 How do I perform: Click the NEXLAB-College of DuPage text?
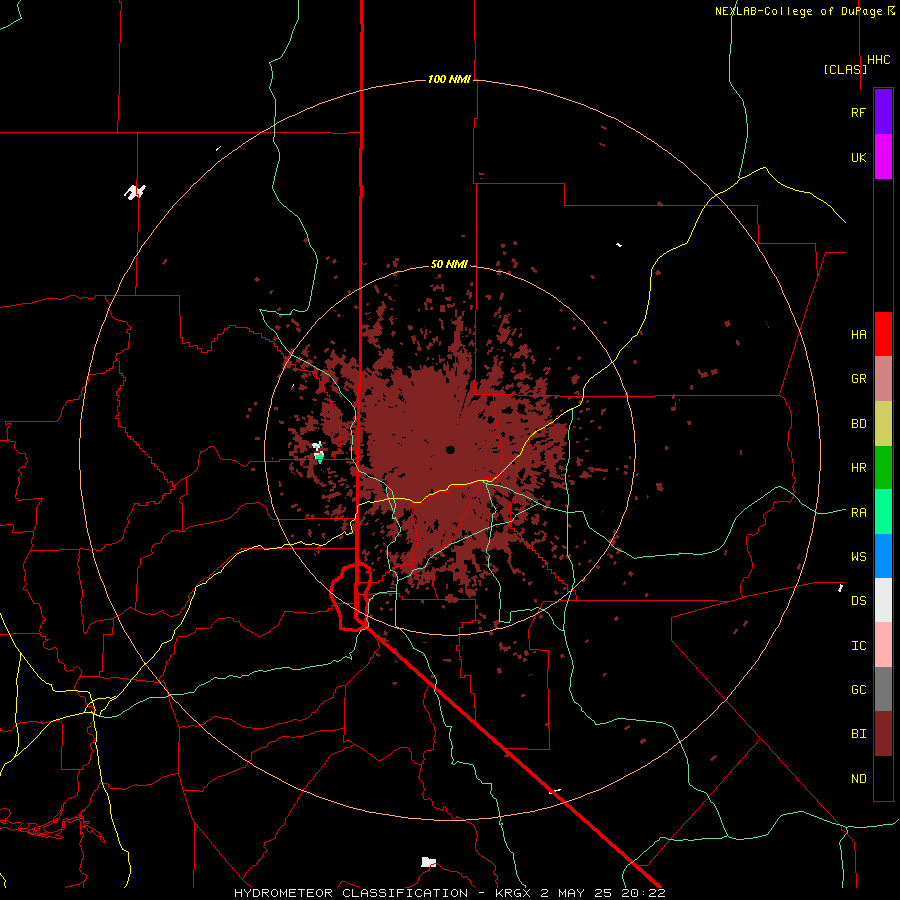point(798,11)
